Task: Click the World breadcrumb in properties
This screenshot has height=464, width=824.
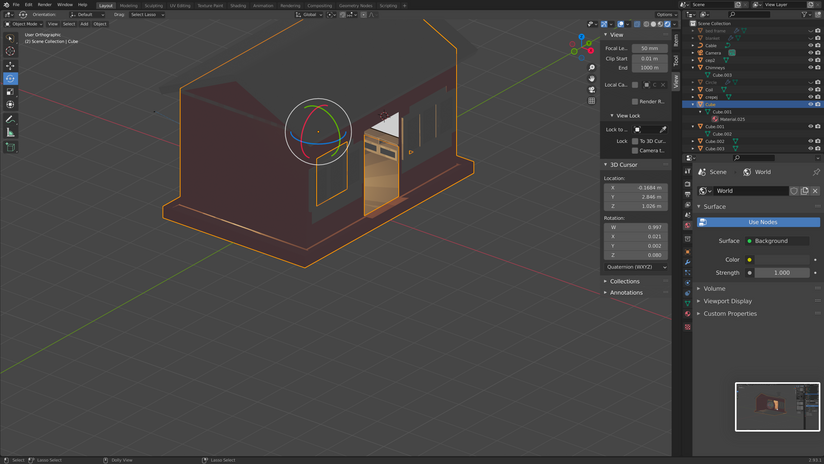Action: click(757, 172)
